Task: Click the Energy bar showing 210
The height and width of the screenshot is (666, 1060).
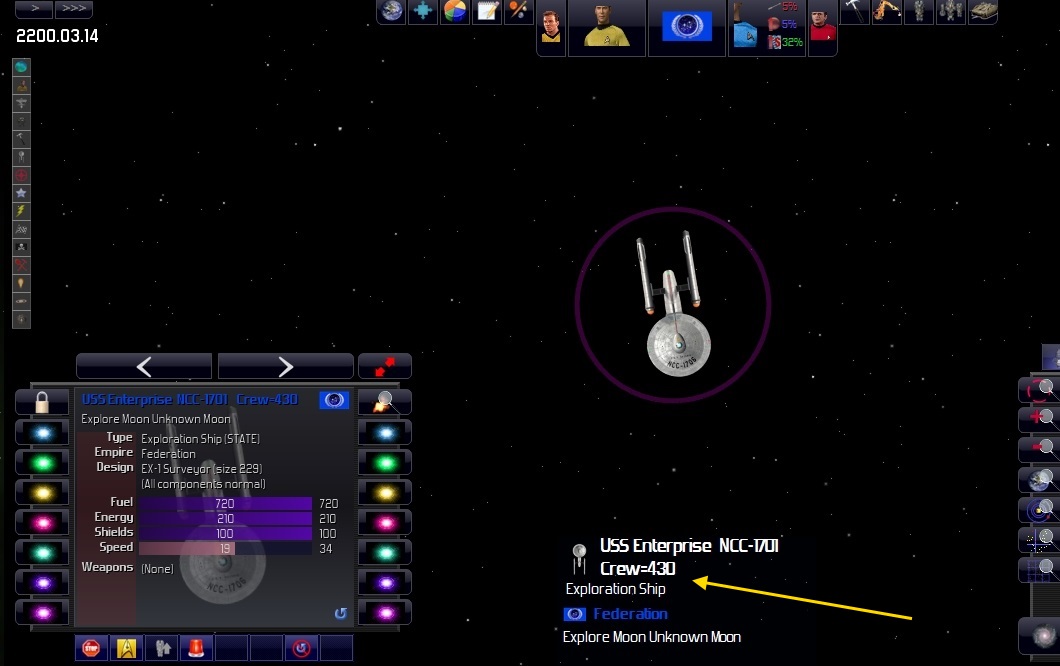Action: click(225, 519)
